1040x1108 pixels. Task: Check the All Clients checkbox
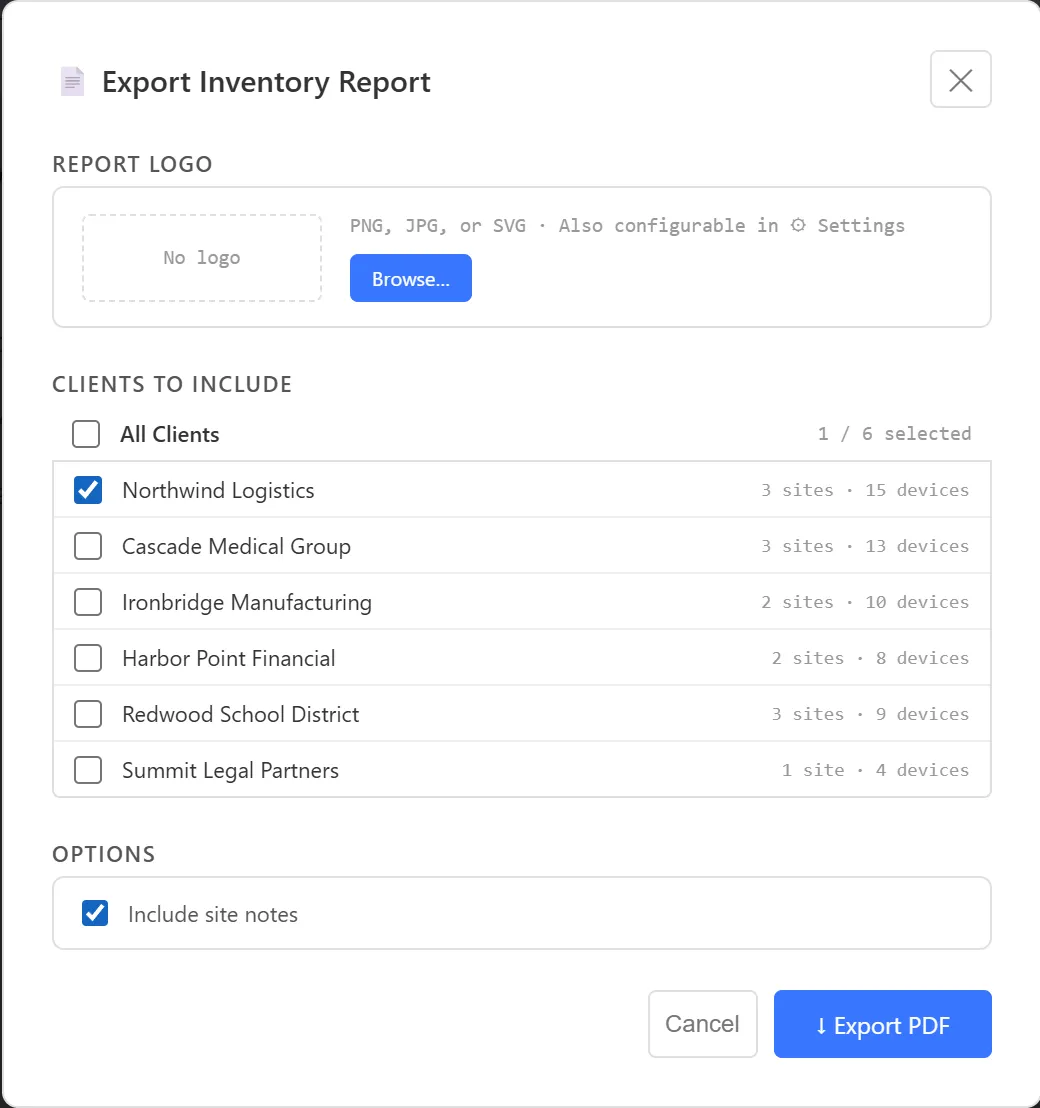click(x=86, y=434)
